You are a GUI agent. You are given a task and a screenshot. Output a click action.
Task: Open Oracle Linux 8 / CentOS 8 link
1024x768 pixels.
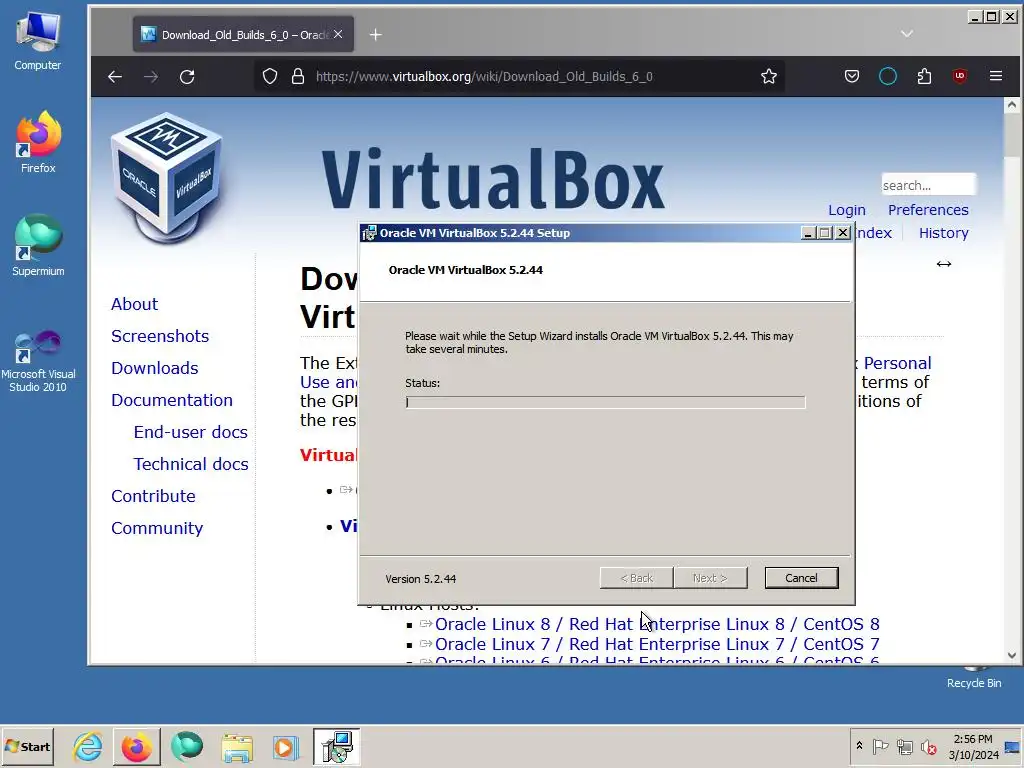pyautogui.click(x=657, y=624)
